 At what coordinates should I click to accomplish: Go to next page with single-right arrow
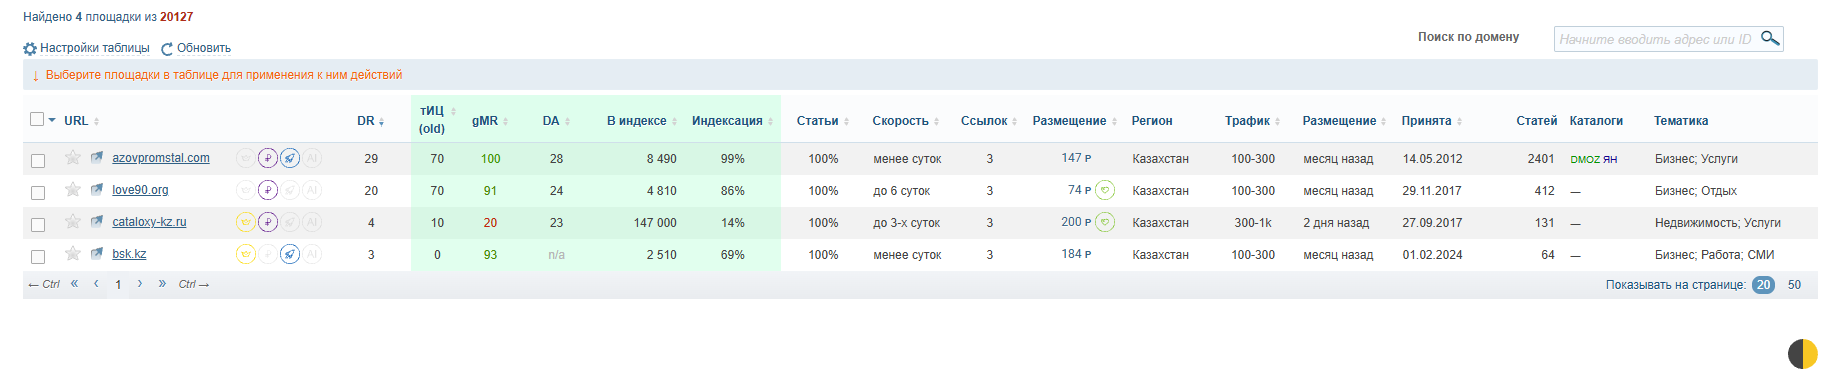tap(140, 284)
